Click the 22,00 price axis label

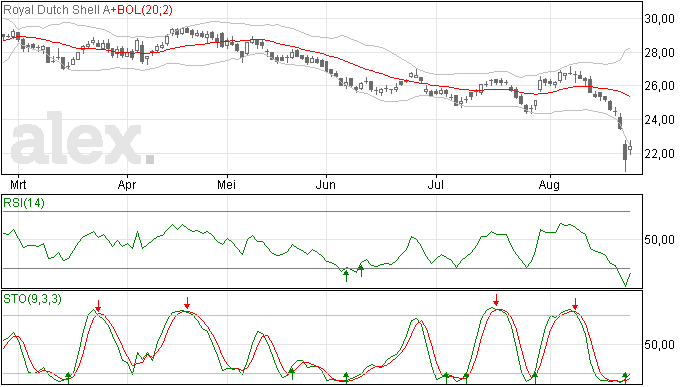point(659,154)
